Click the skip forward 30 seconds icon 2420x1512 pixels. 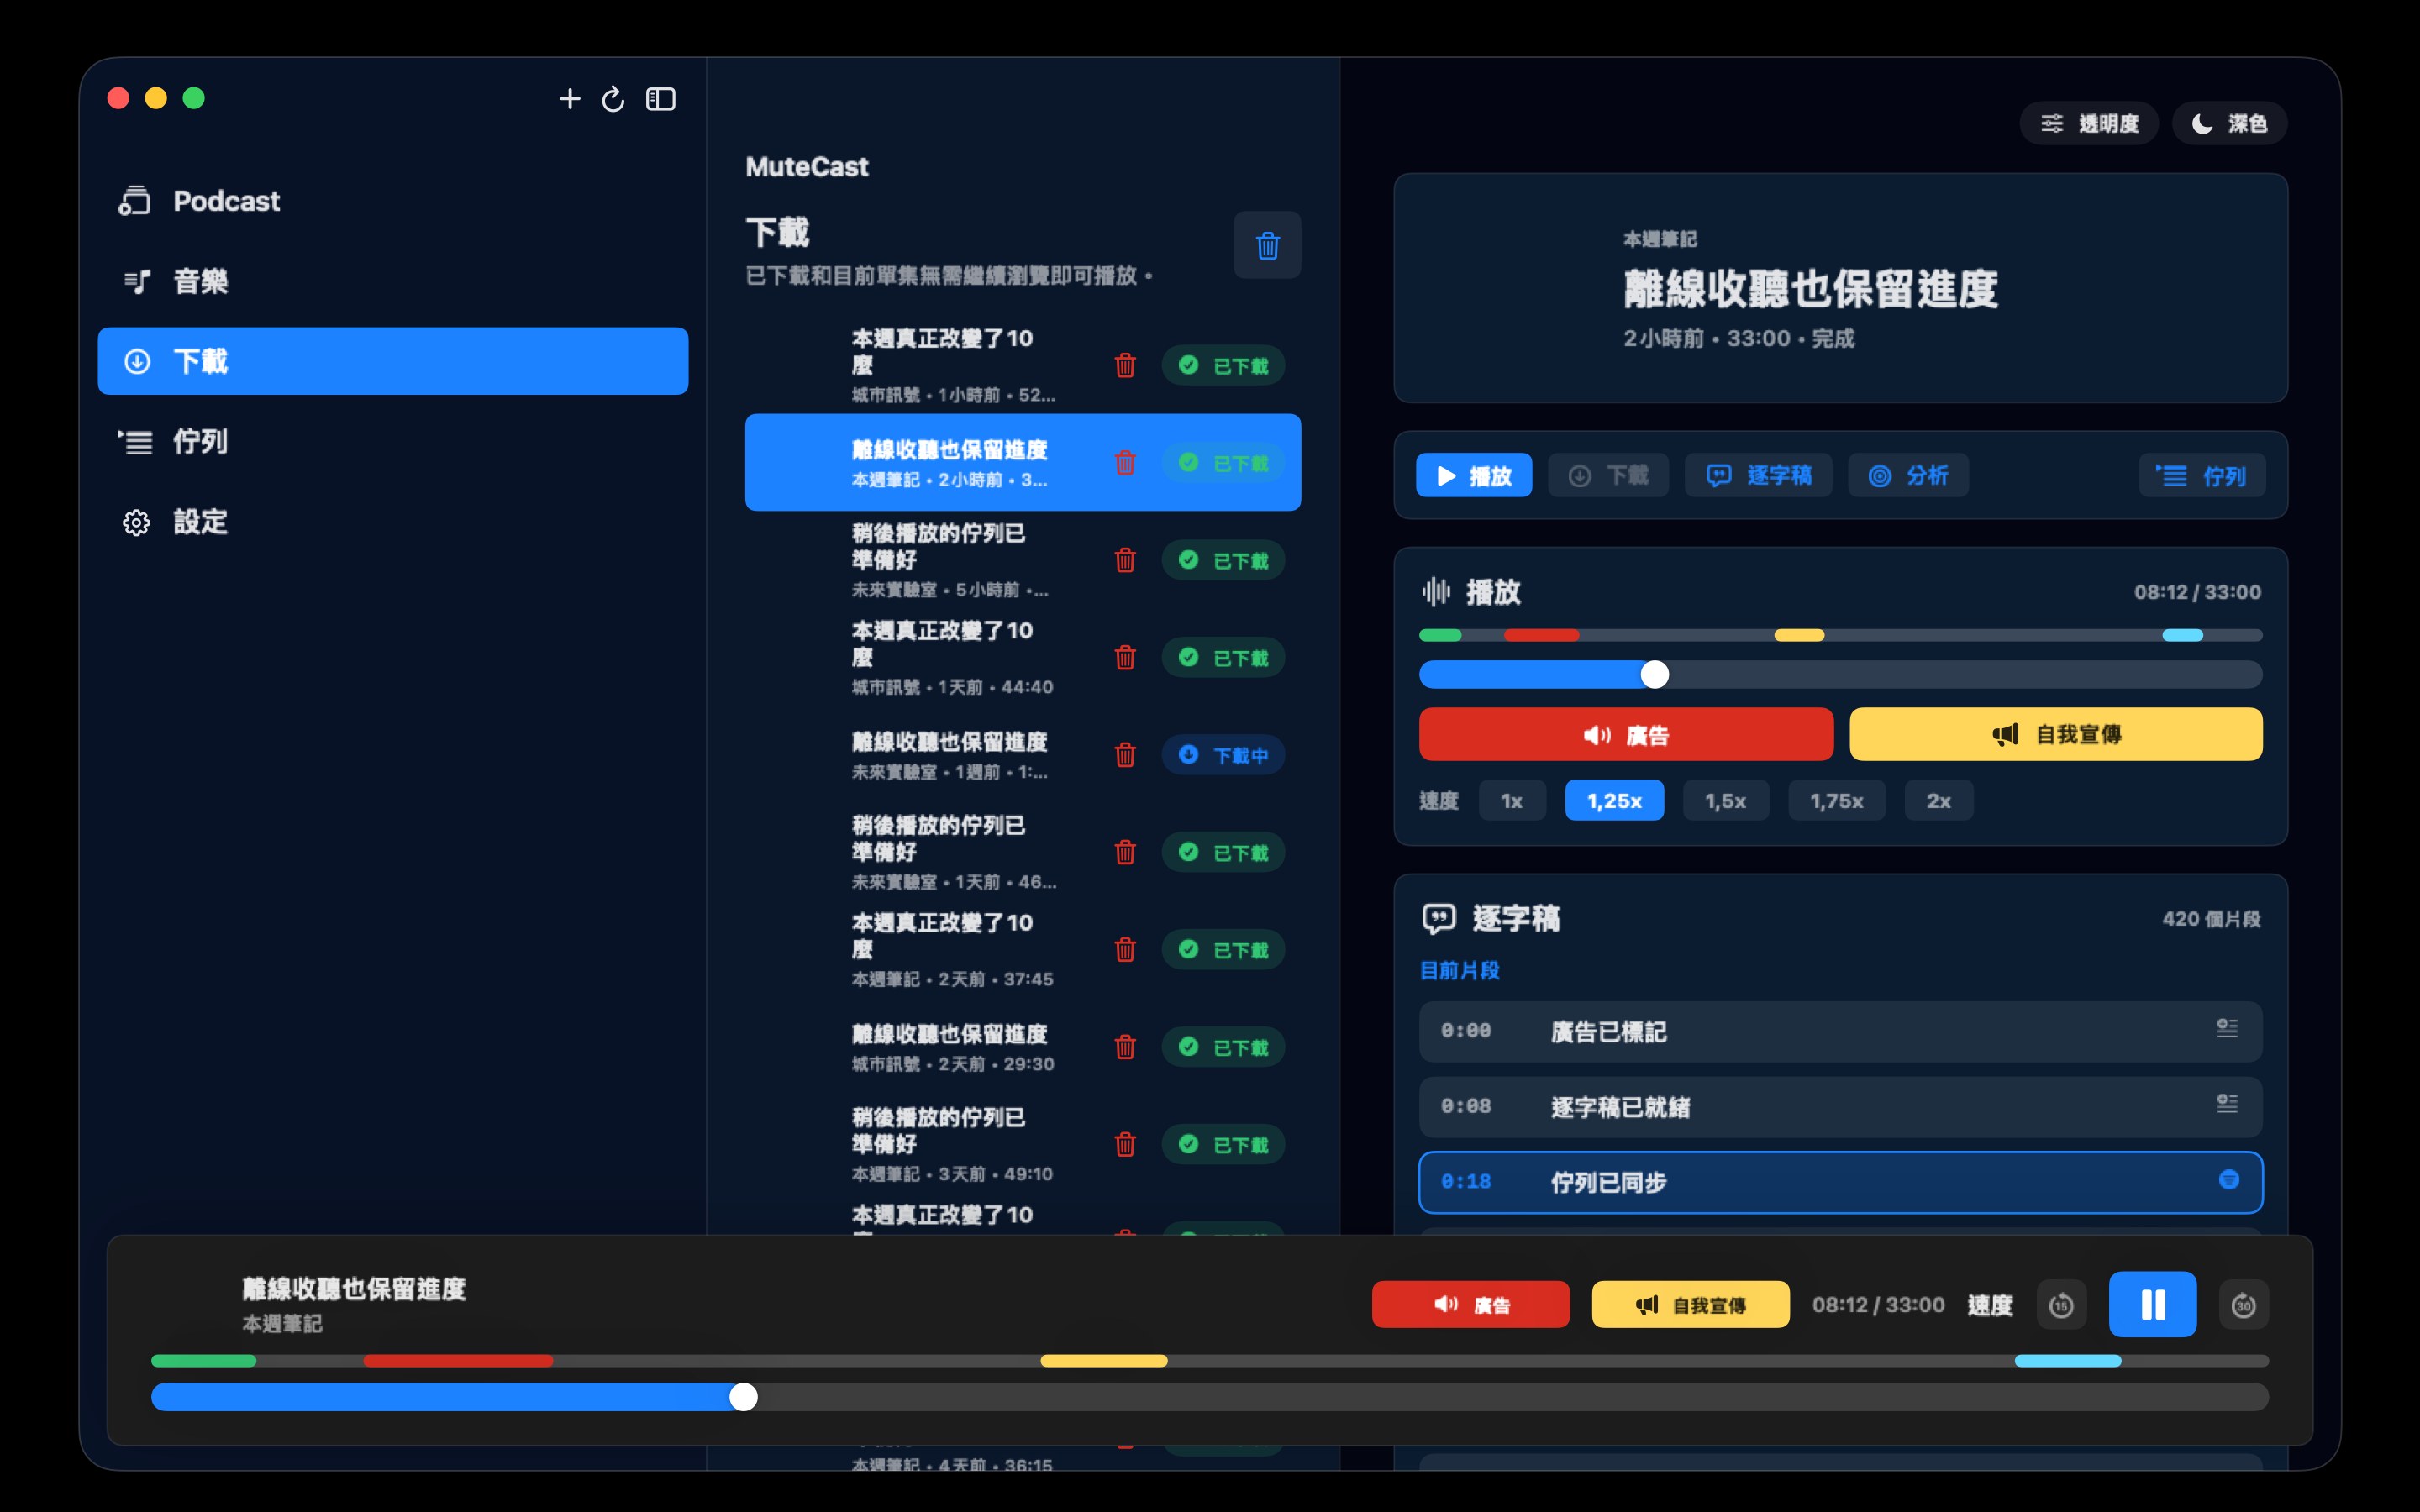pos(2243,1305)
